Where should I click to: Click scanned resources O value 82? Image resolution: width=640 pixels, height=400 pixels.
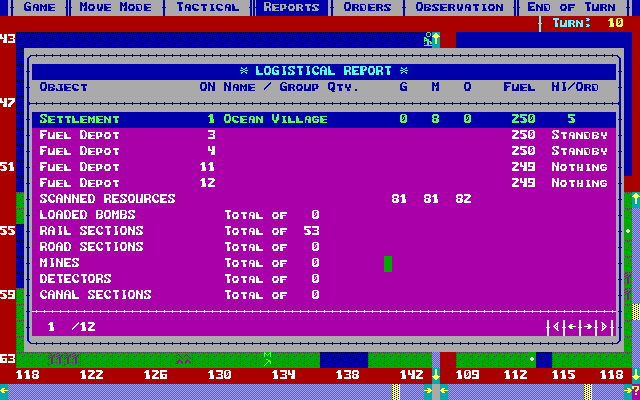[x=463, y=199]
